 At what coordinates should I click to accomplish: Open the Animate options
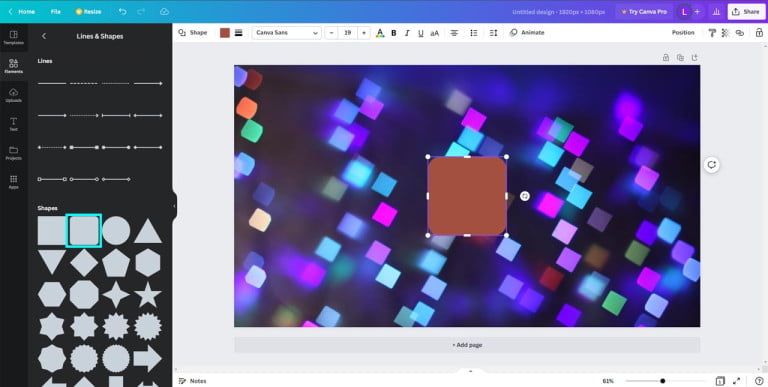pyautogui.click(x=527, y=33)
